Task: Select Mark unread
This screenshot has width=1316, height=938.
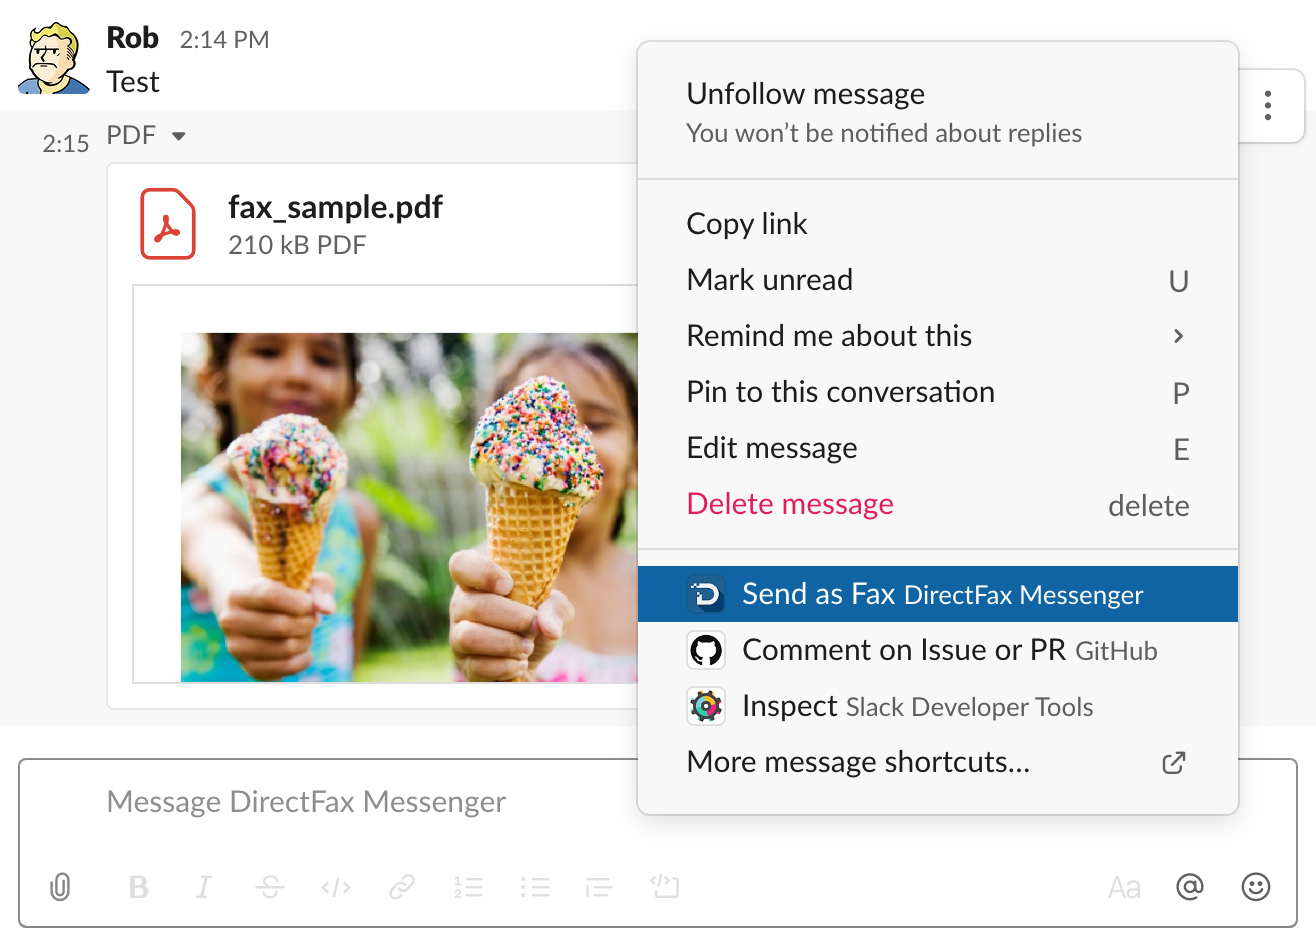Action: [938, 280]
